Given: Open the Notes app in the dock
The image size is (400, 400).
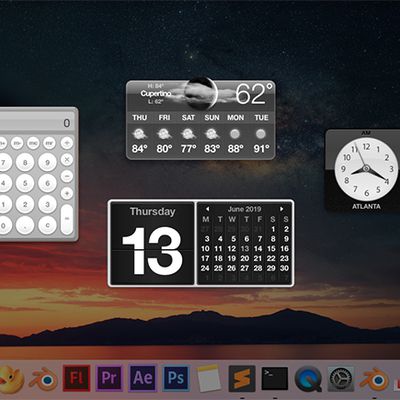Looking at the screenshot, I should 209,379.
